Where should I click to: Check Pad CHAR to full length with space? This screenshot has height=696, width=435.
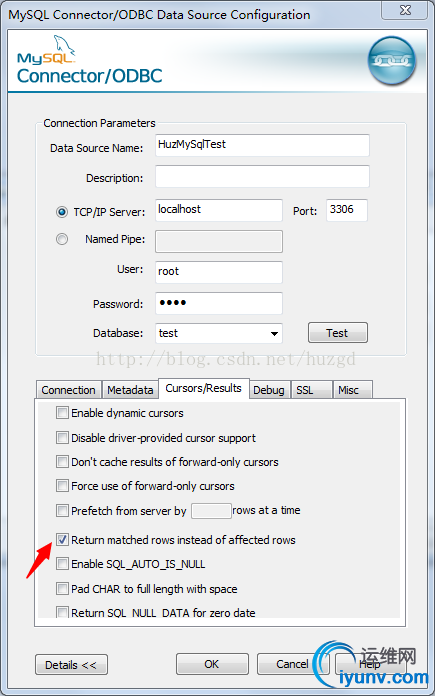tap(62, 589)
